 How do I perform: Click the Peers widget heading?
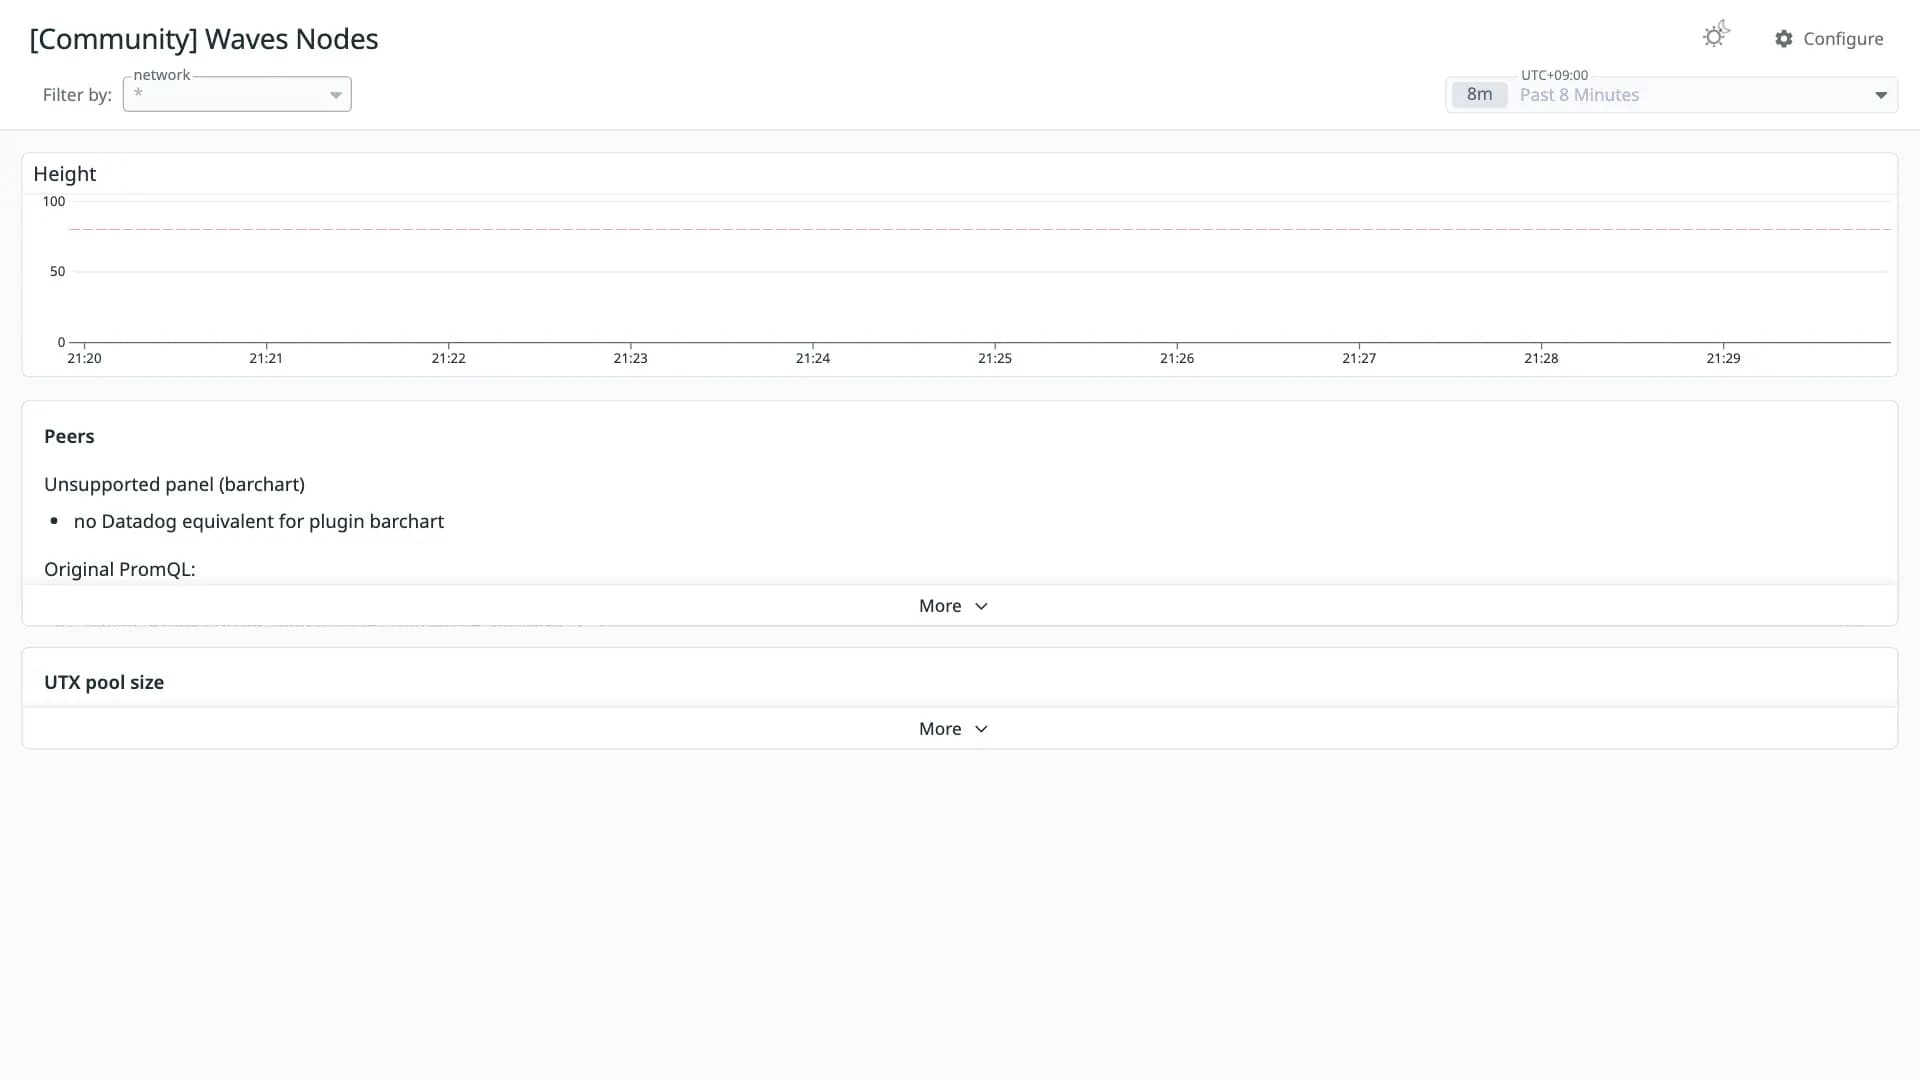[x=69, y=436]
